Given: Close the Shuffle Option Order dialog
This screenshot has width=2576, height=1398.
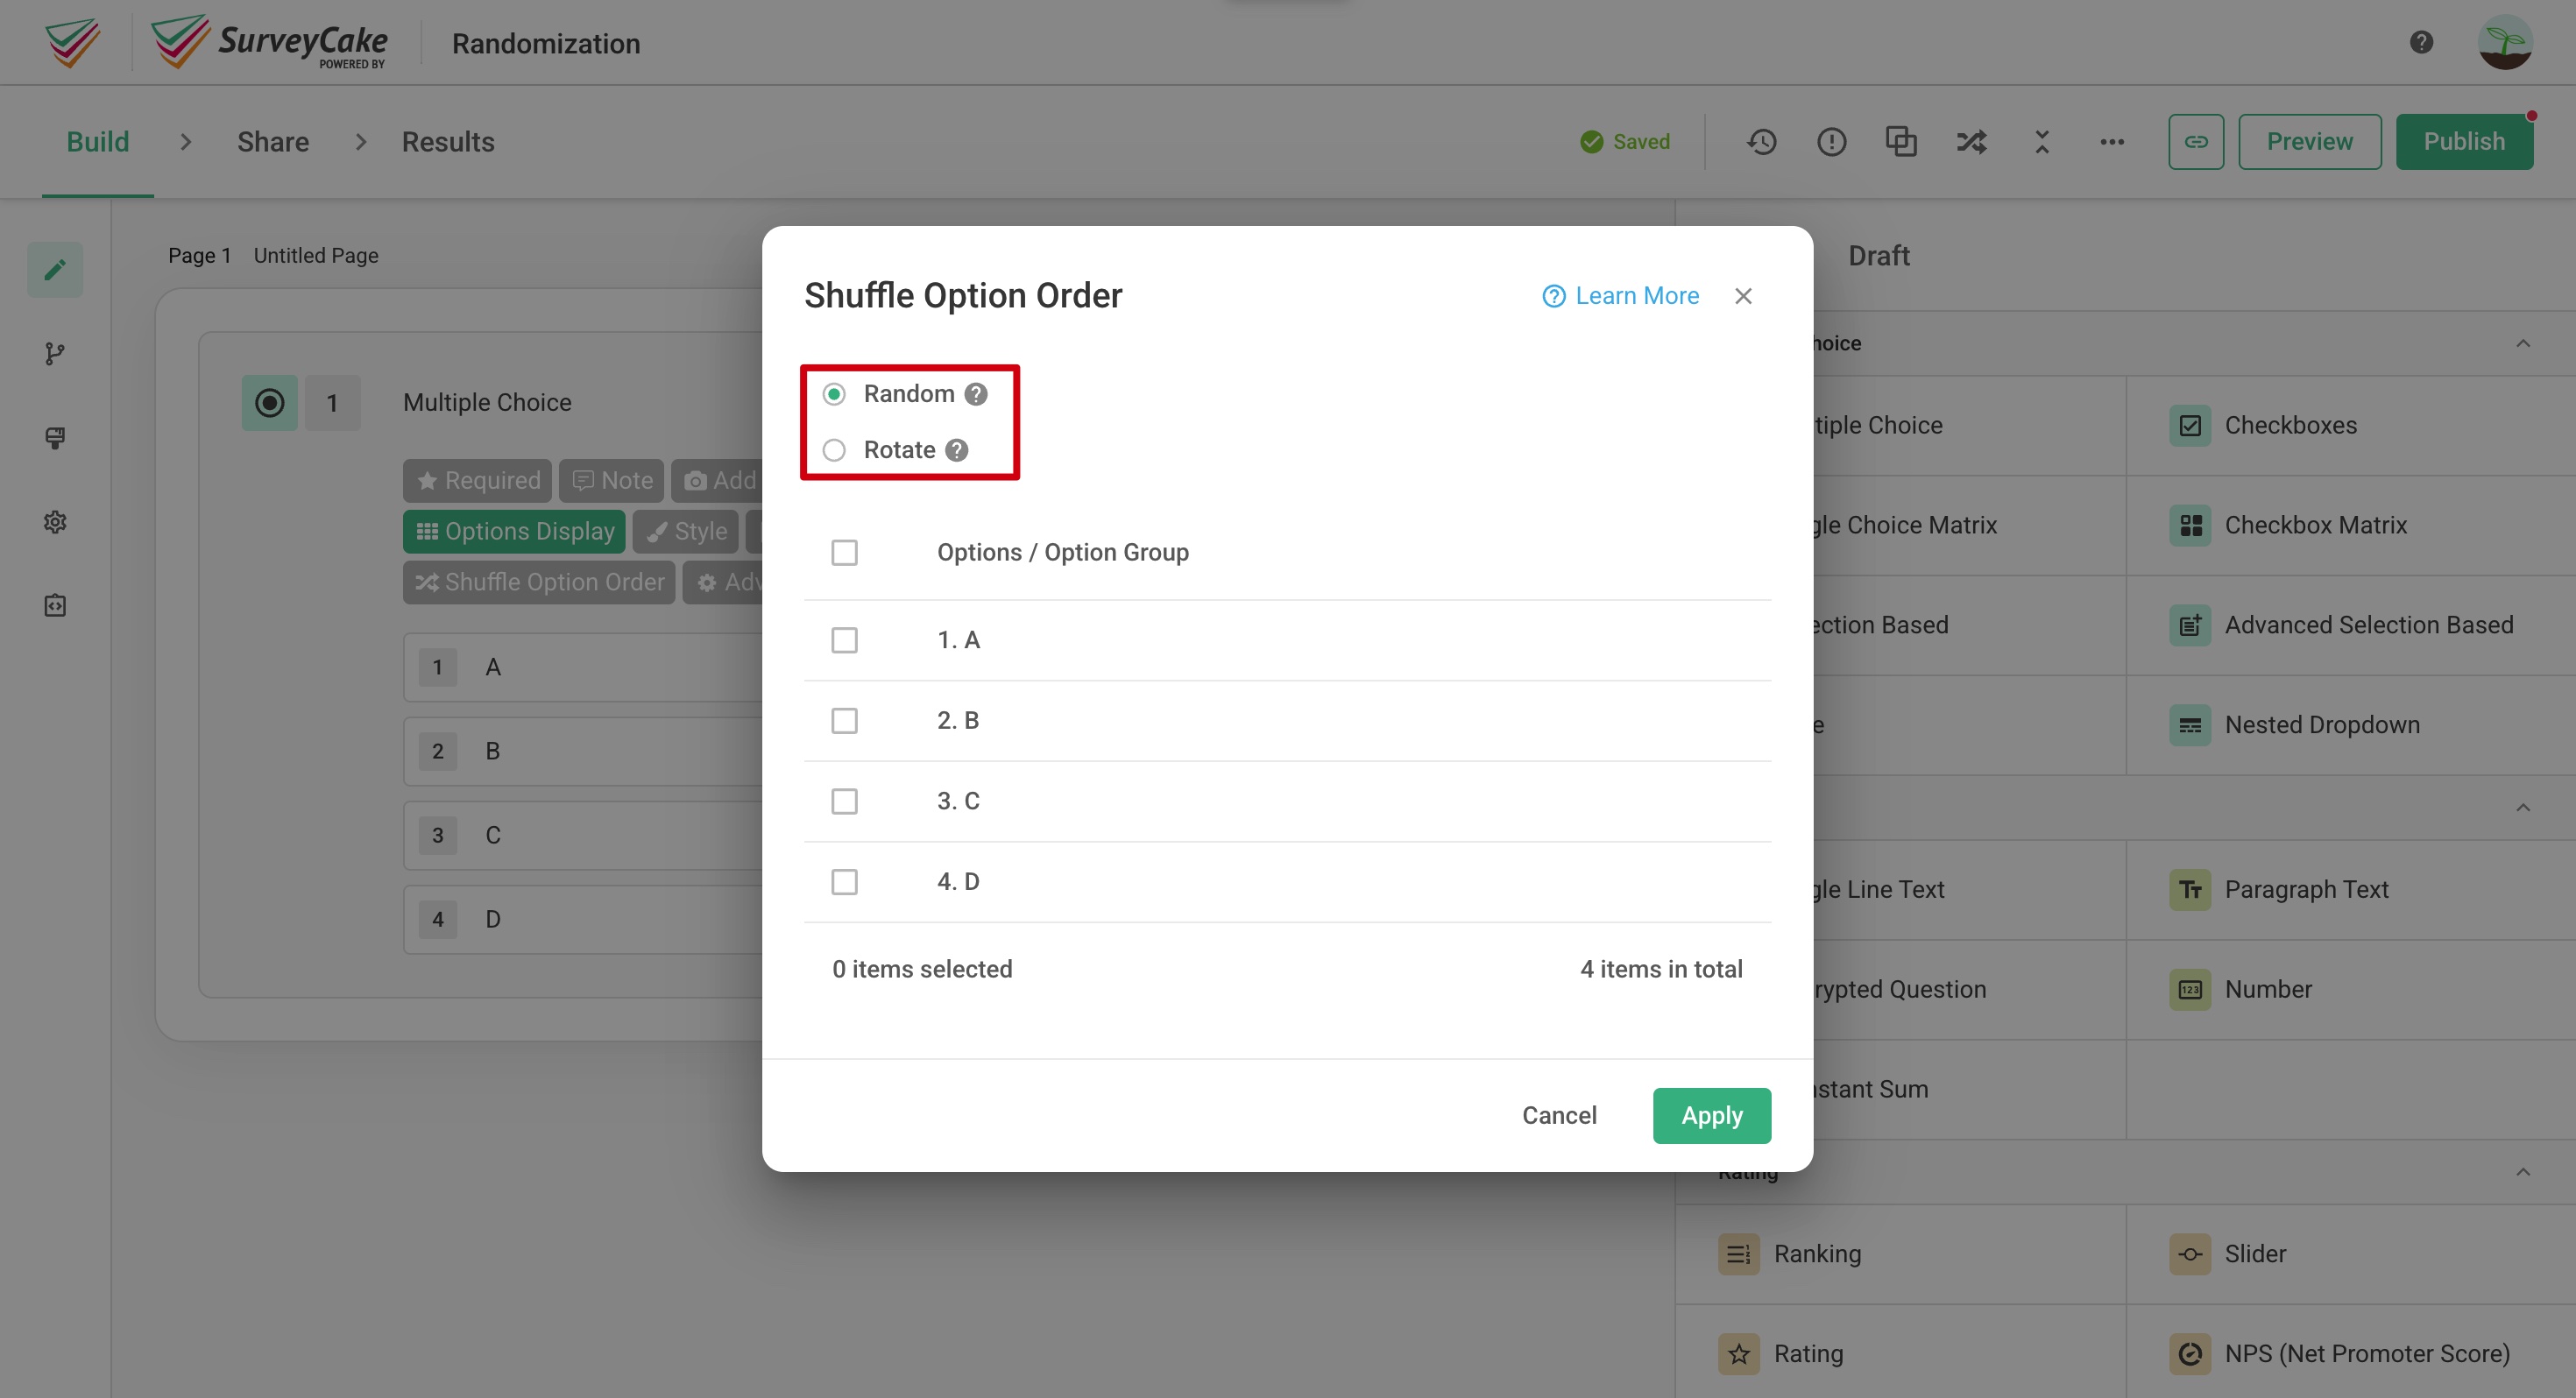Looking at the screenshot, I should [x=1743, y=296].
